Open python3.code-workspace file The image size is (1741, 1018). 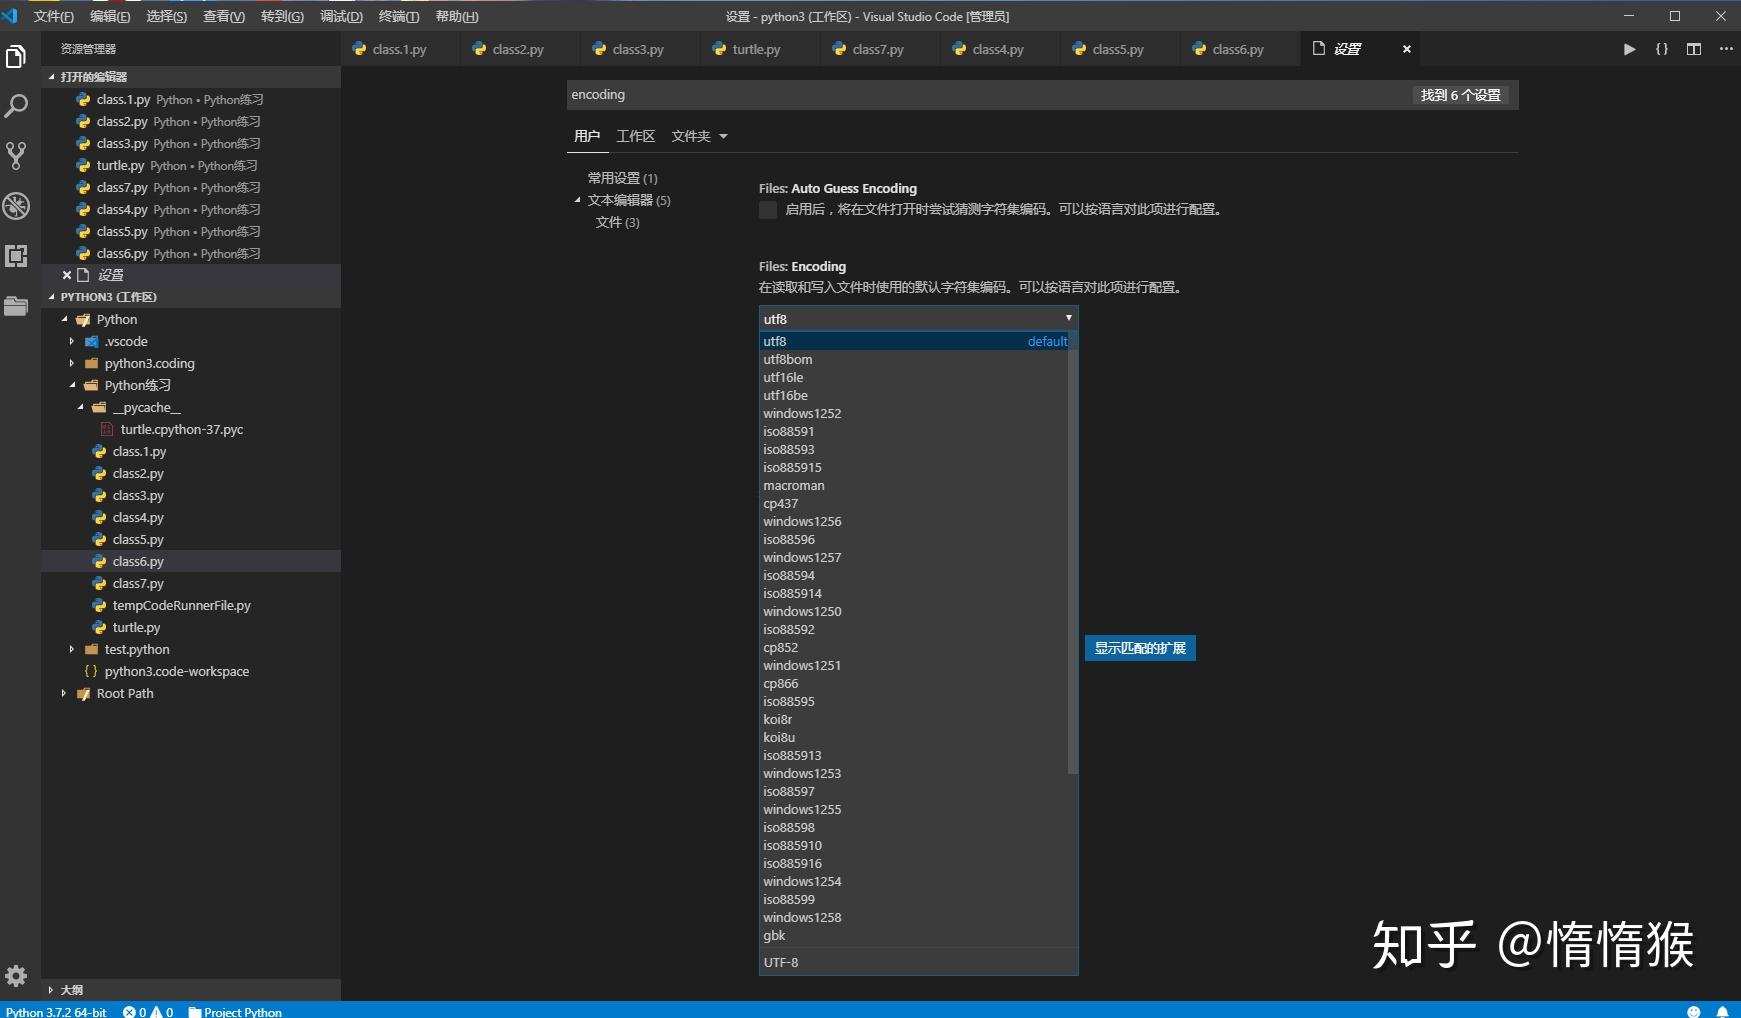(x=177, y=672)
